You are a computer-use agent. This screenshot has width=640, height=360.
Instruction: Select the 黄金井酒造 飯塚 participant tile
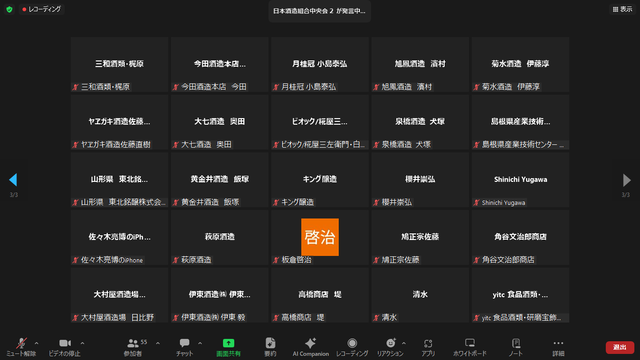click(220, 180)
